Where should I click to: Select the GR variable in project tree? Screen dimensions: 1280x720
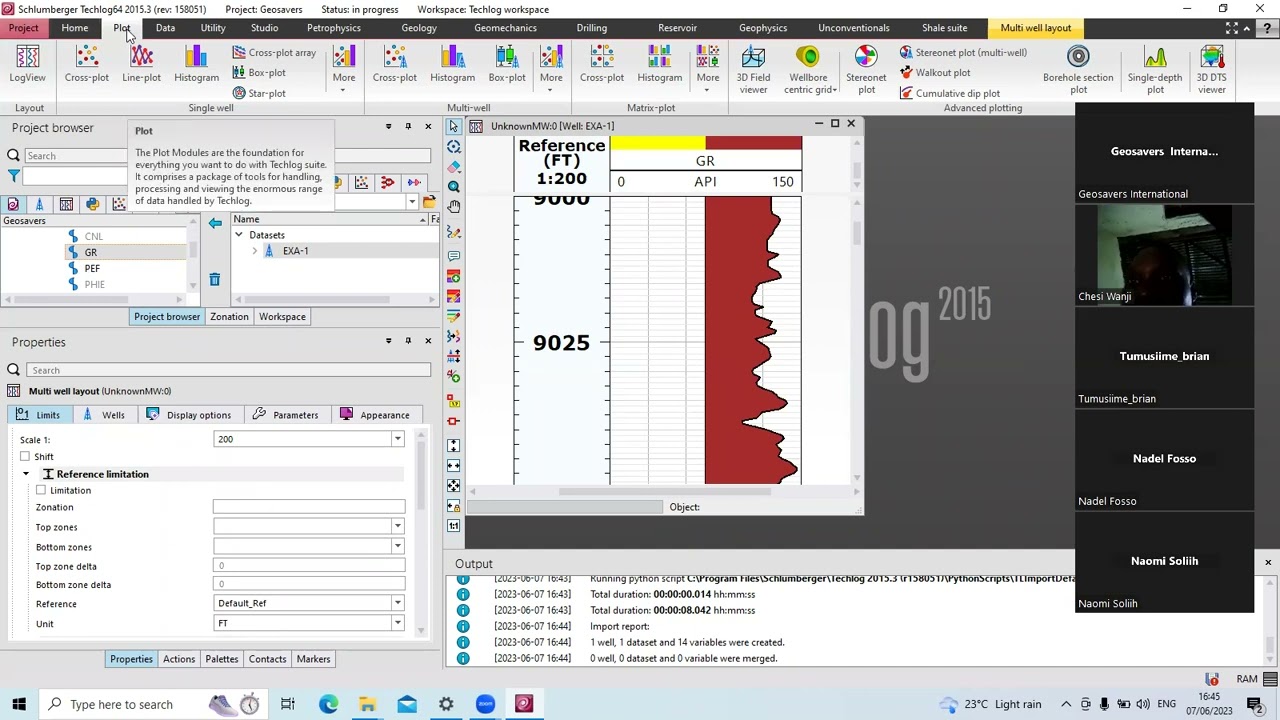pyautogui.click(x=91, y=252)
